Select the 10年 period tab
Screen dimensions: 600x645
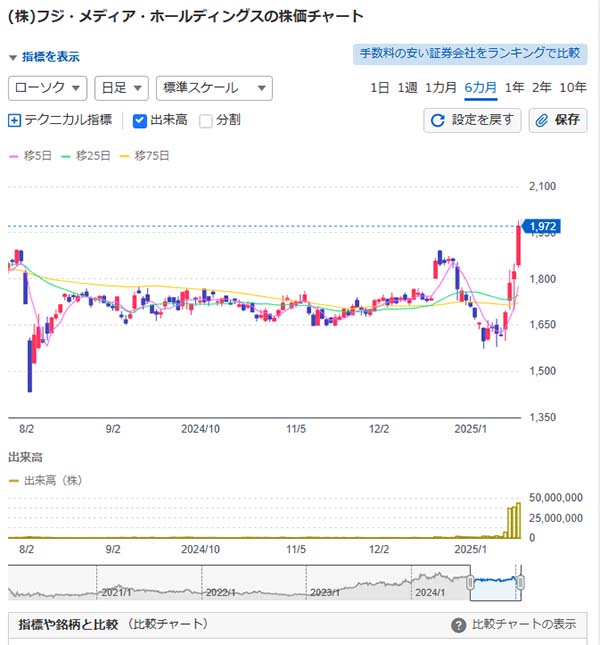click(573, 88)
